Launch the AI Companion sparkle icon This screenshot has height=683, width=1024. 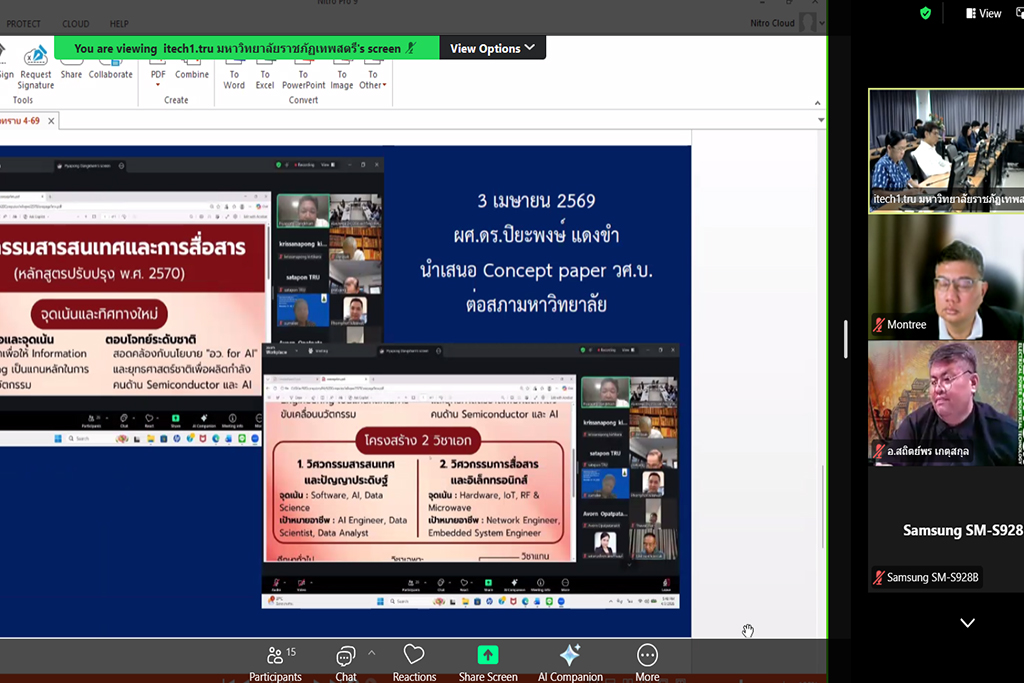570,656
